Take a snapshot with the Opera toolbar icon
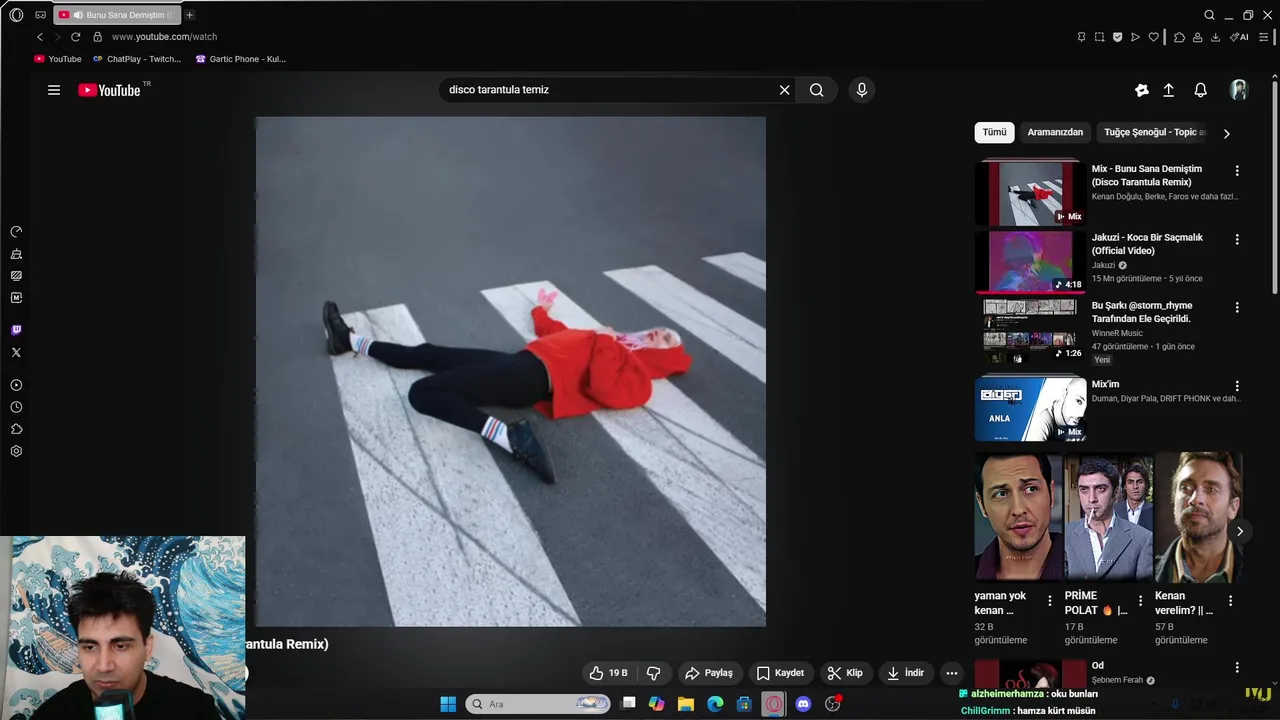The image size is (1280, 720). (1099, 37)
